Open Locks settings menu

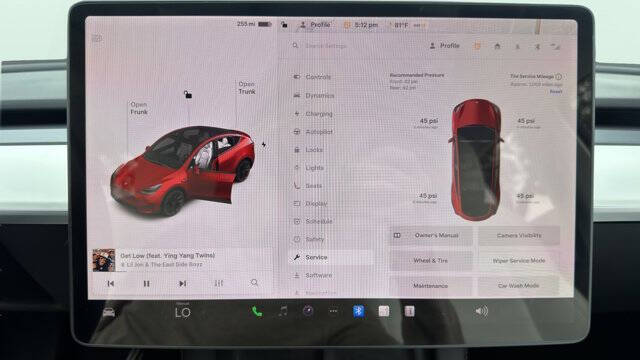[308, 150]
